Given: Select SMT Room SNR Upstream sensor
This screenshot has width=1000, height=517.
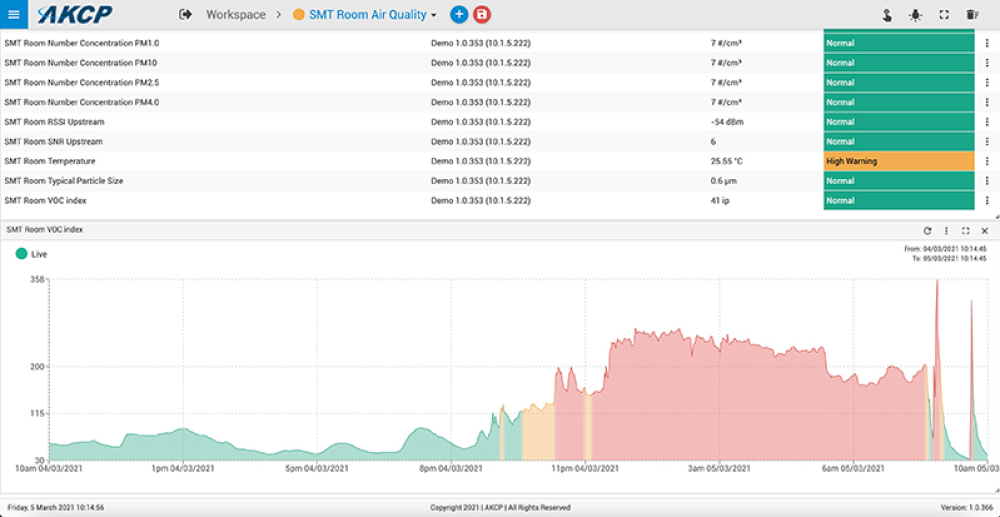Looking at the screenshot, I should (54, 142).
